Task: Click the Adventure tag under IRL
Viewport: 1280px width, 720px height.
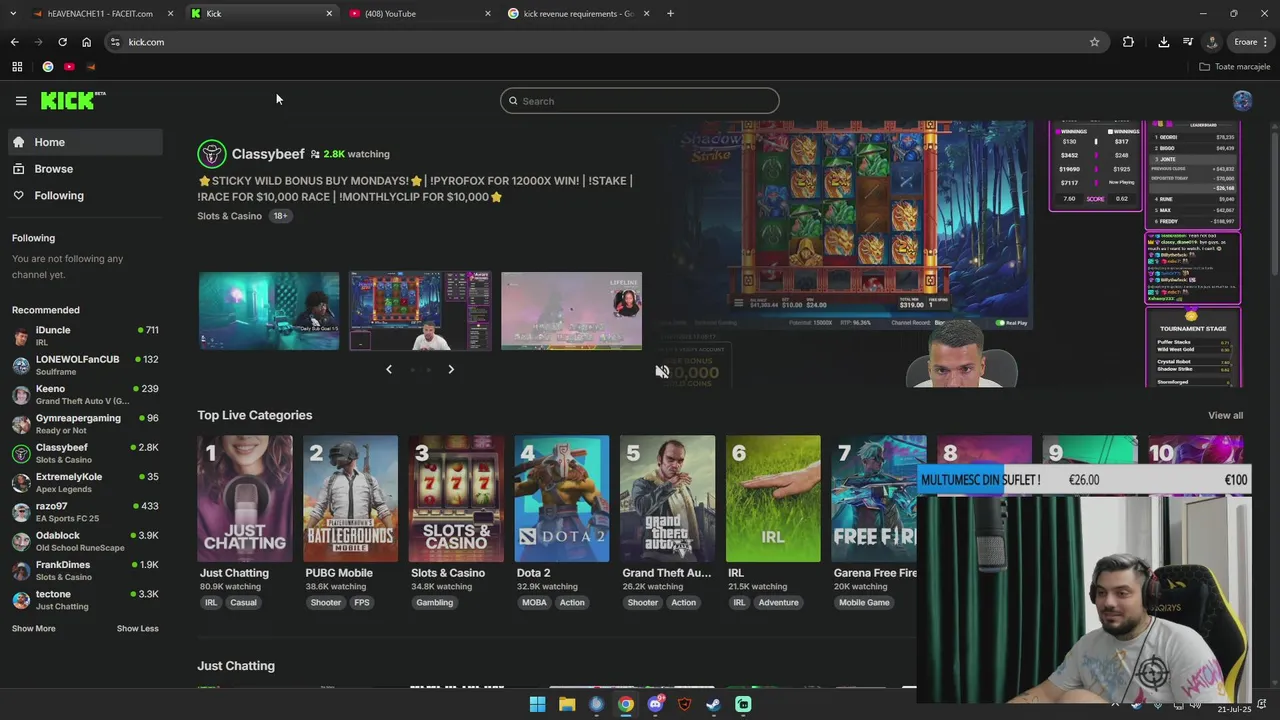Action: (778, 603)
